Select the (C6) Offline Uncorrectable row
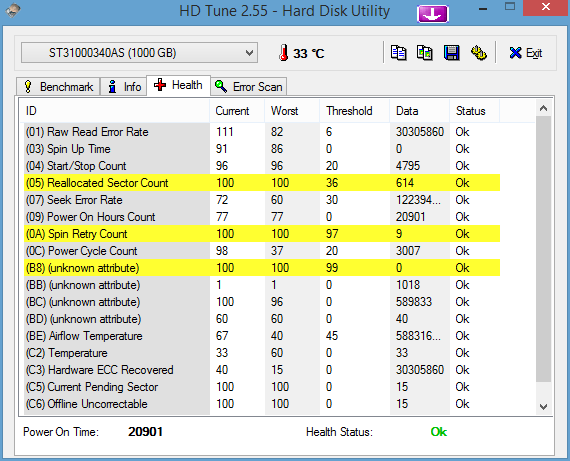The width and height of the screenshot is (570, 461). [262, 404]
